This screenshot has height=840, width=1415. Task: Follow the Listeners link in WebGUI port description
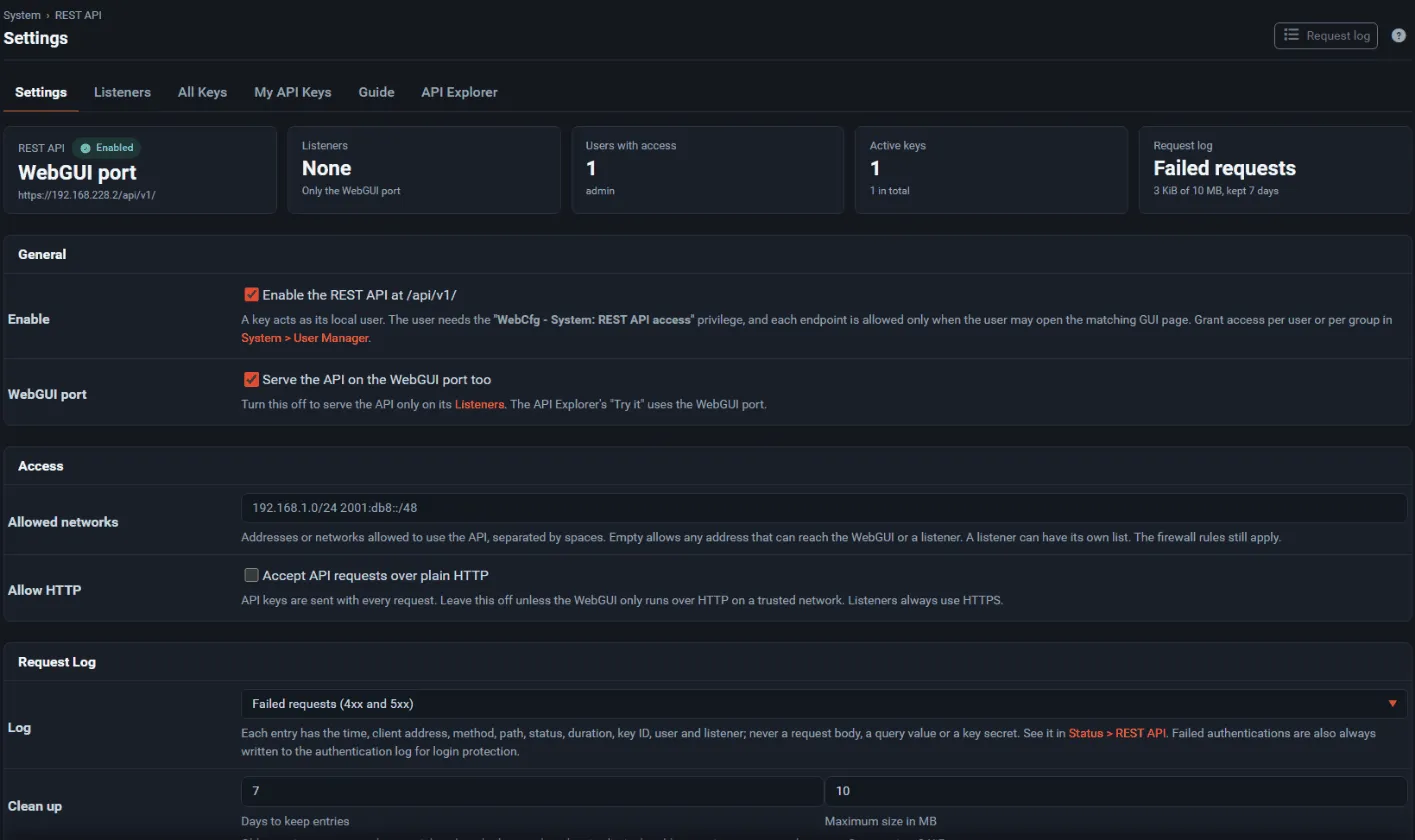click(479, 404)
